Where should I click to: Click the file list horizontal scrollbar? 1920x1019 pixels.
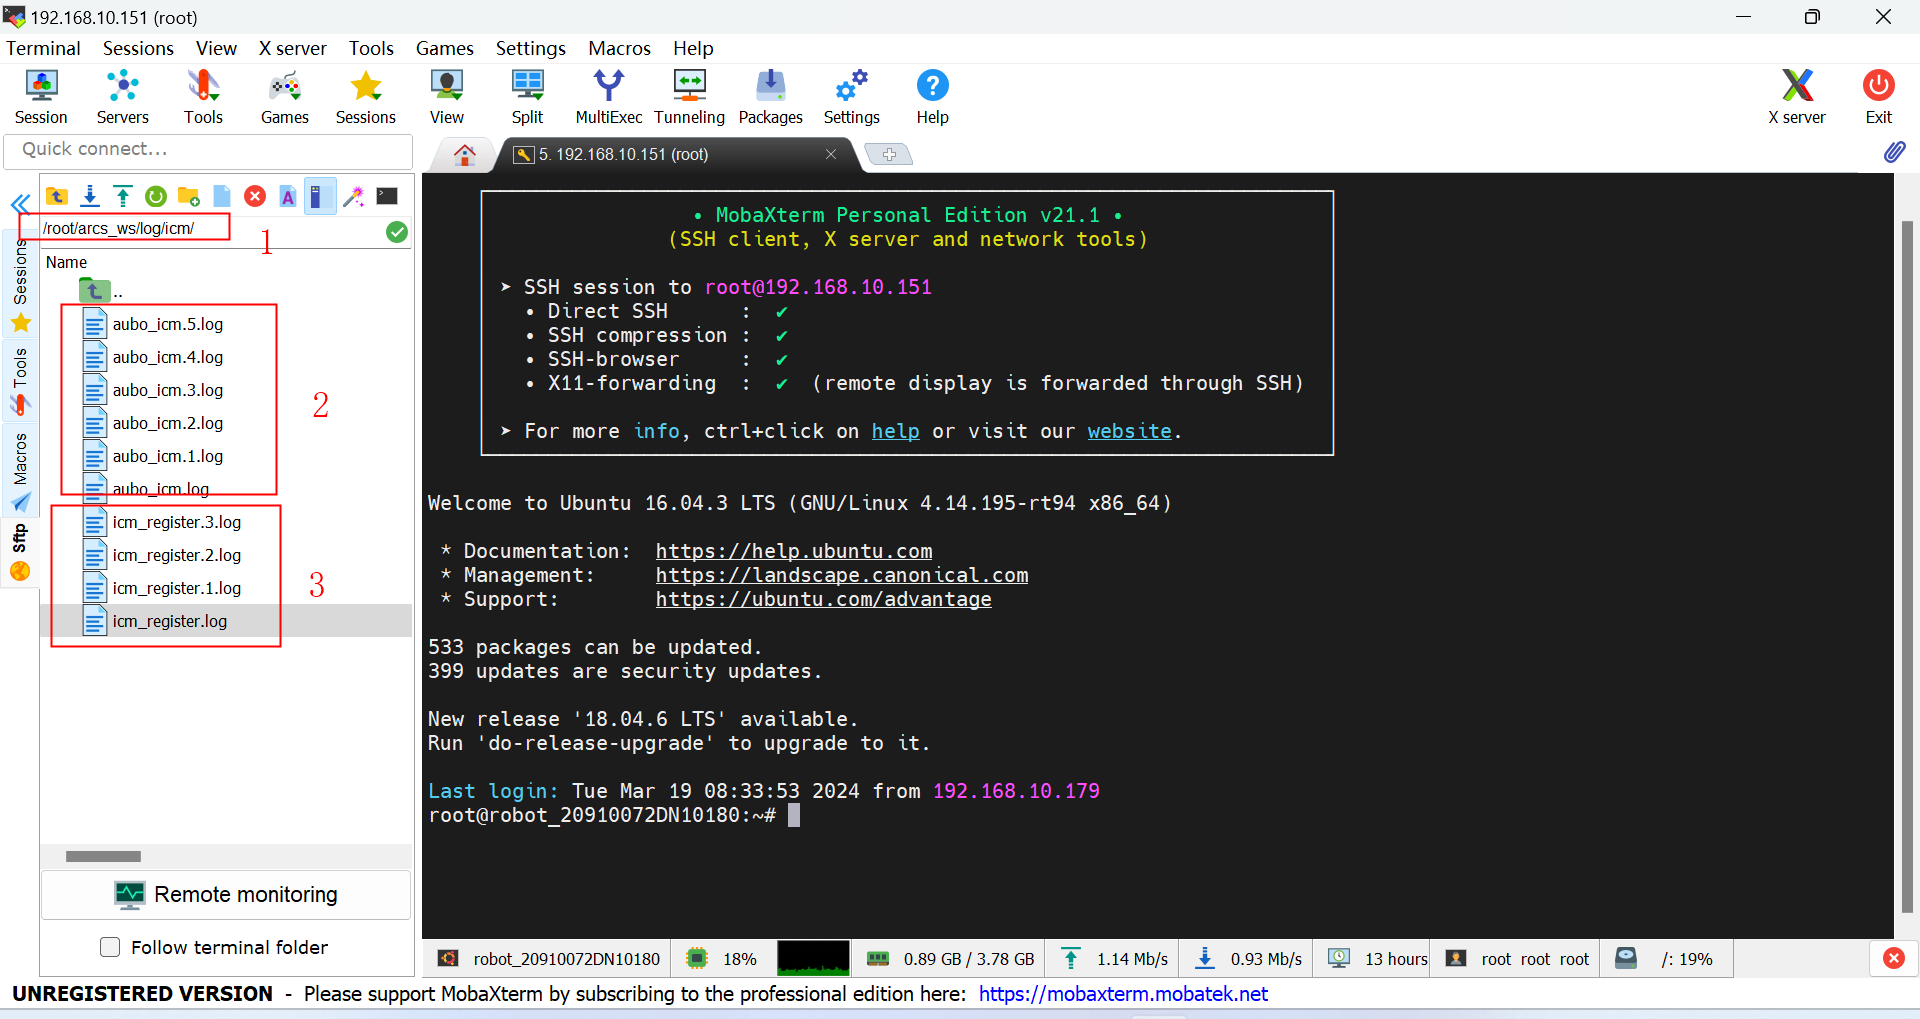coord(103,857)
